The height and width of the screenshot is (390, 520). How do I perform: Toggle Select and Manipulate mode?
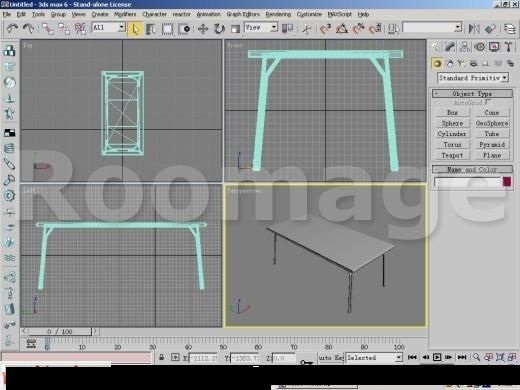pyautogui.click(x=306, y=29)
